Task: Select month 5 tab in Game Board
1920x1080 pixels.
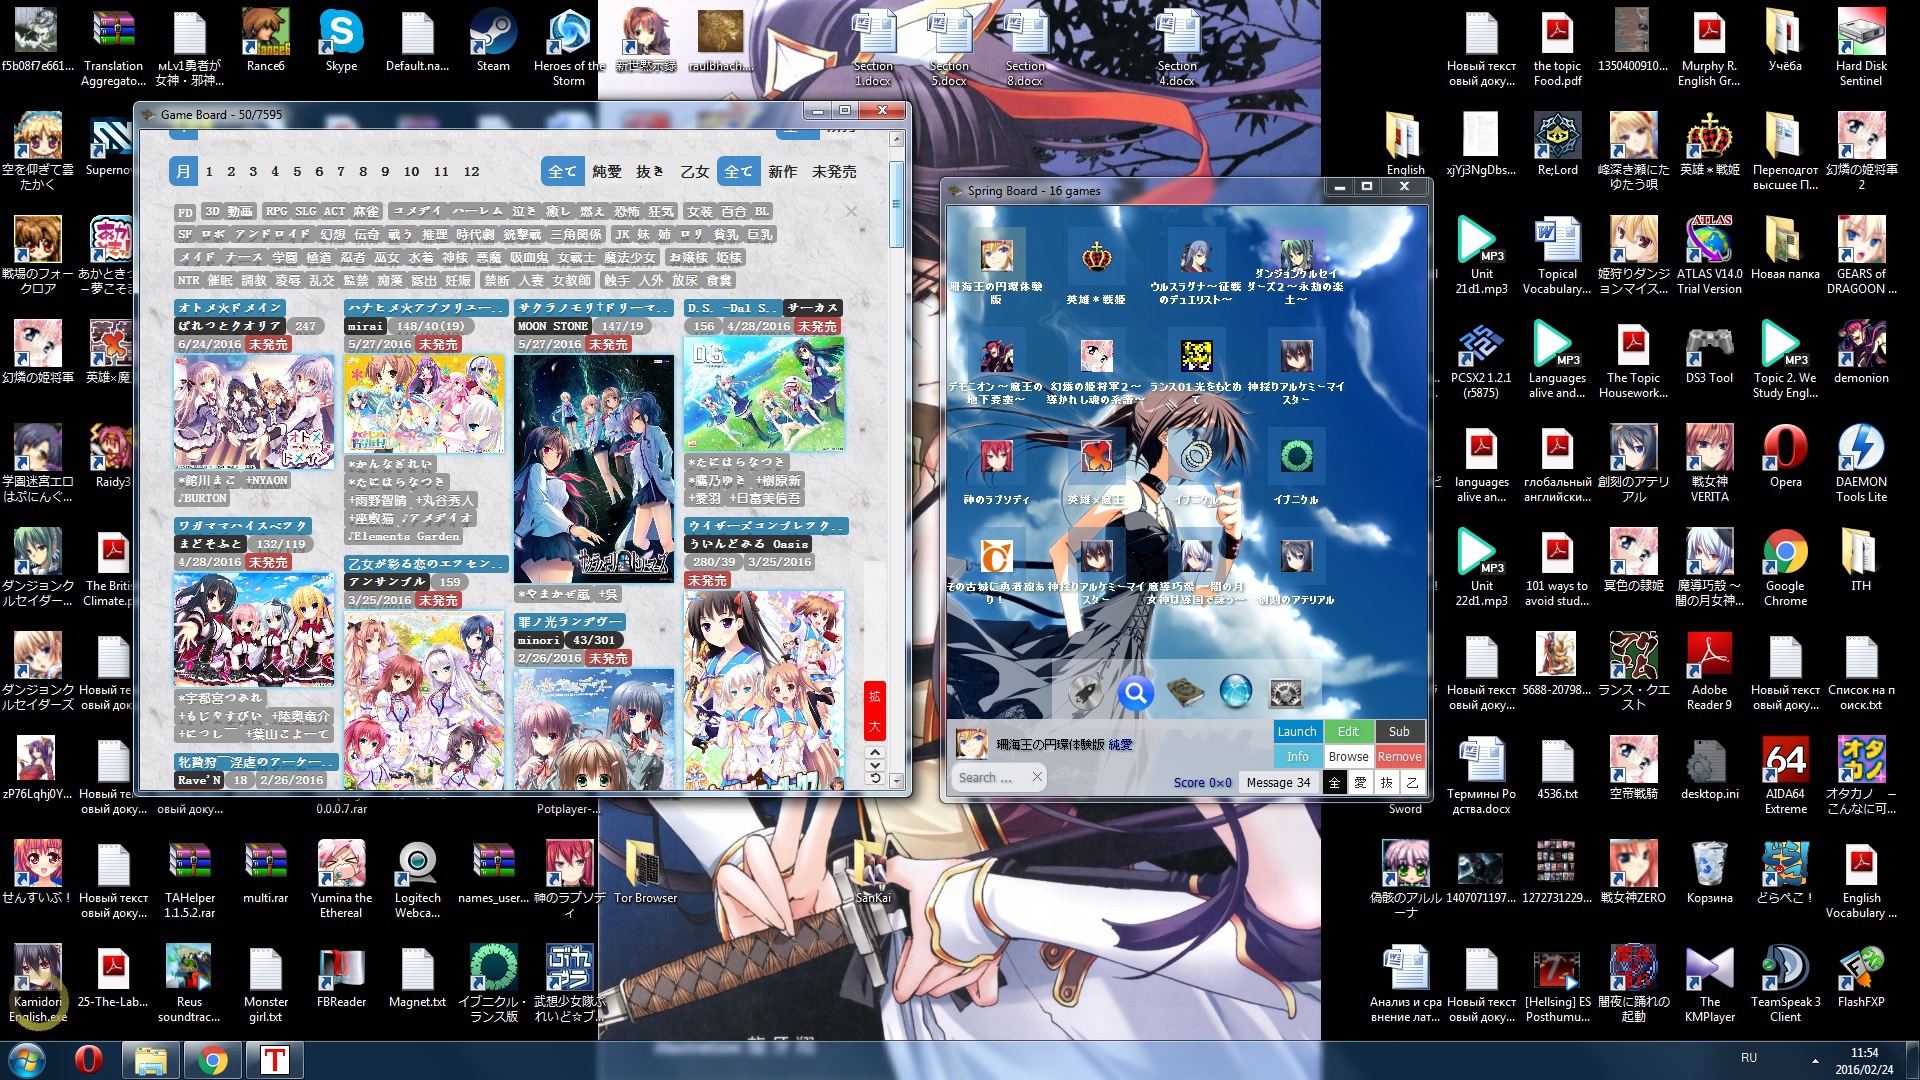Action: pos(297,172)
